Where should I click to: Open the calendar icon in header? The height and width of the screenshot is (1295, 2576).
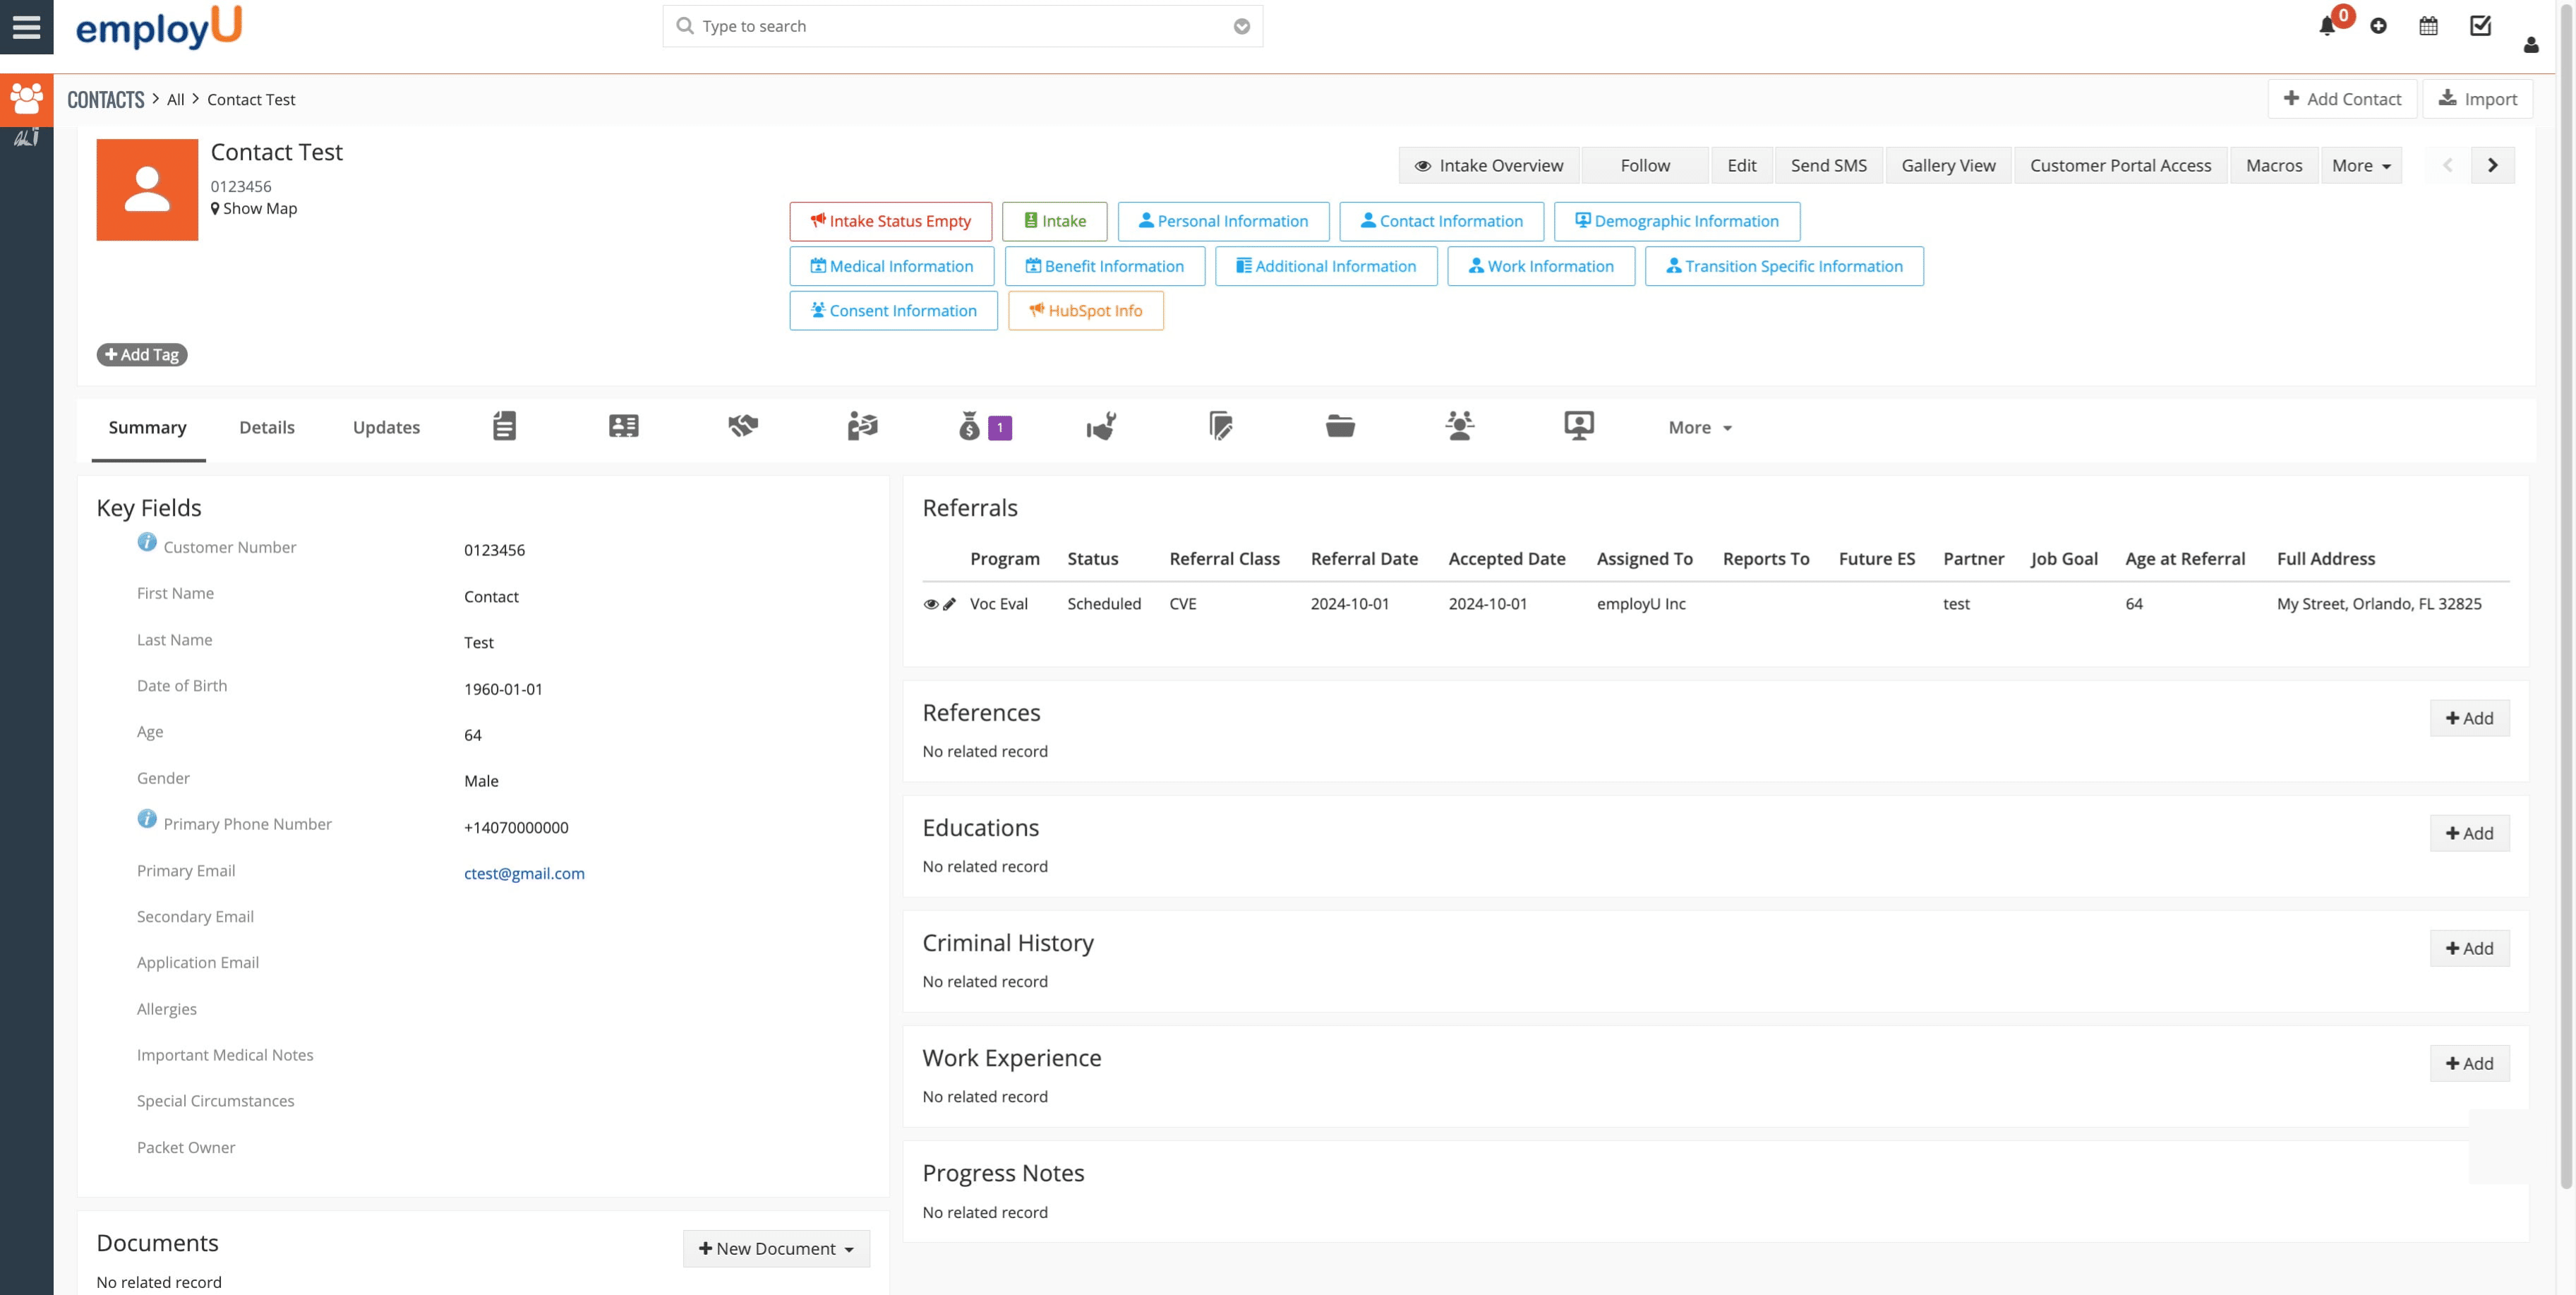2428,27
